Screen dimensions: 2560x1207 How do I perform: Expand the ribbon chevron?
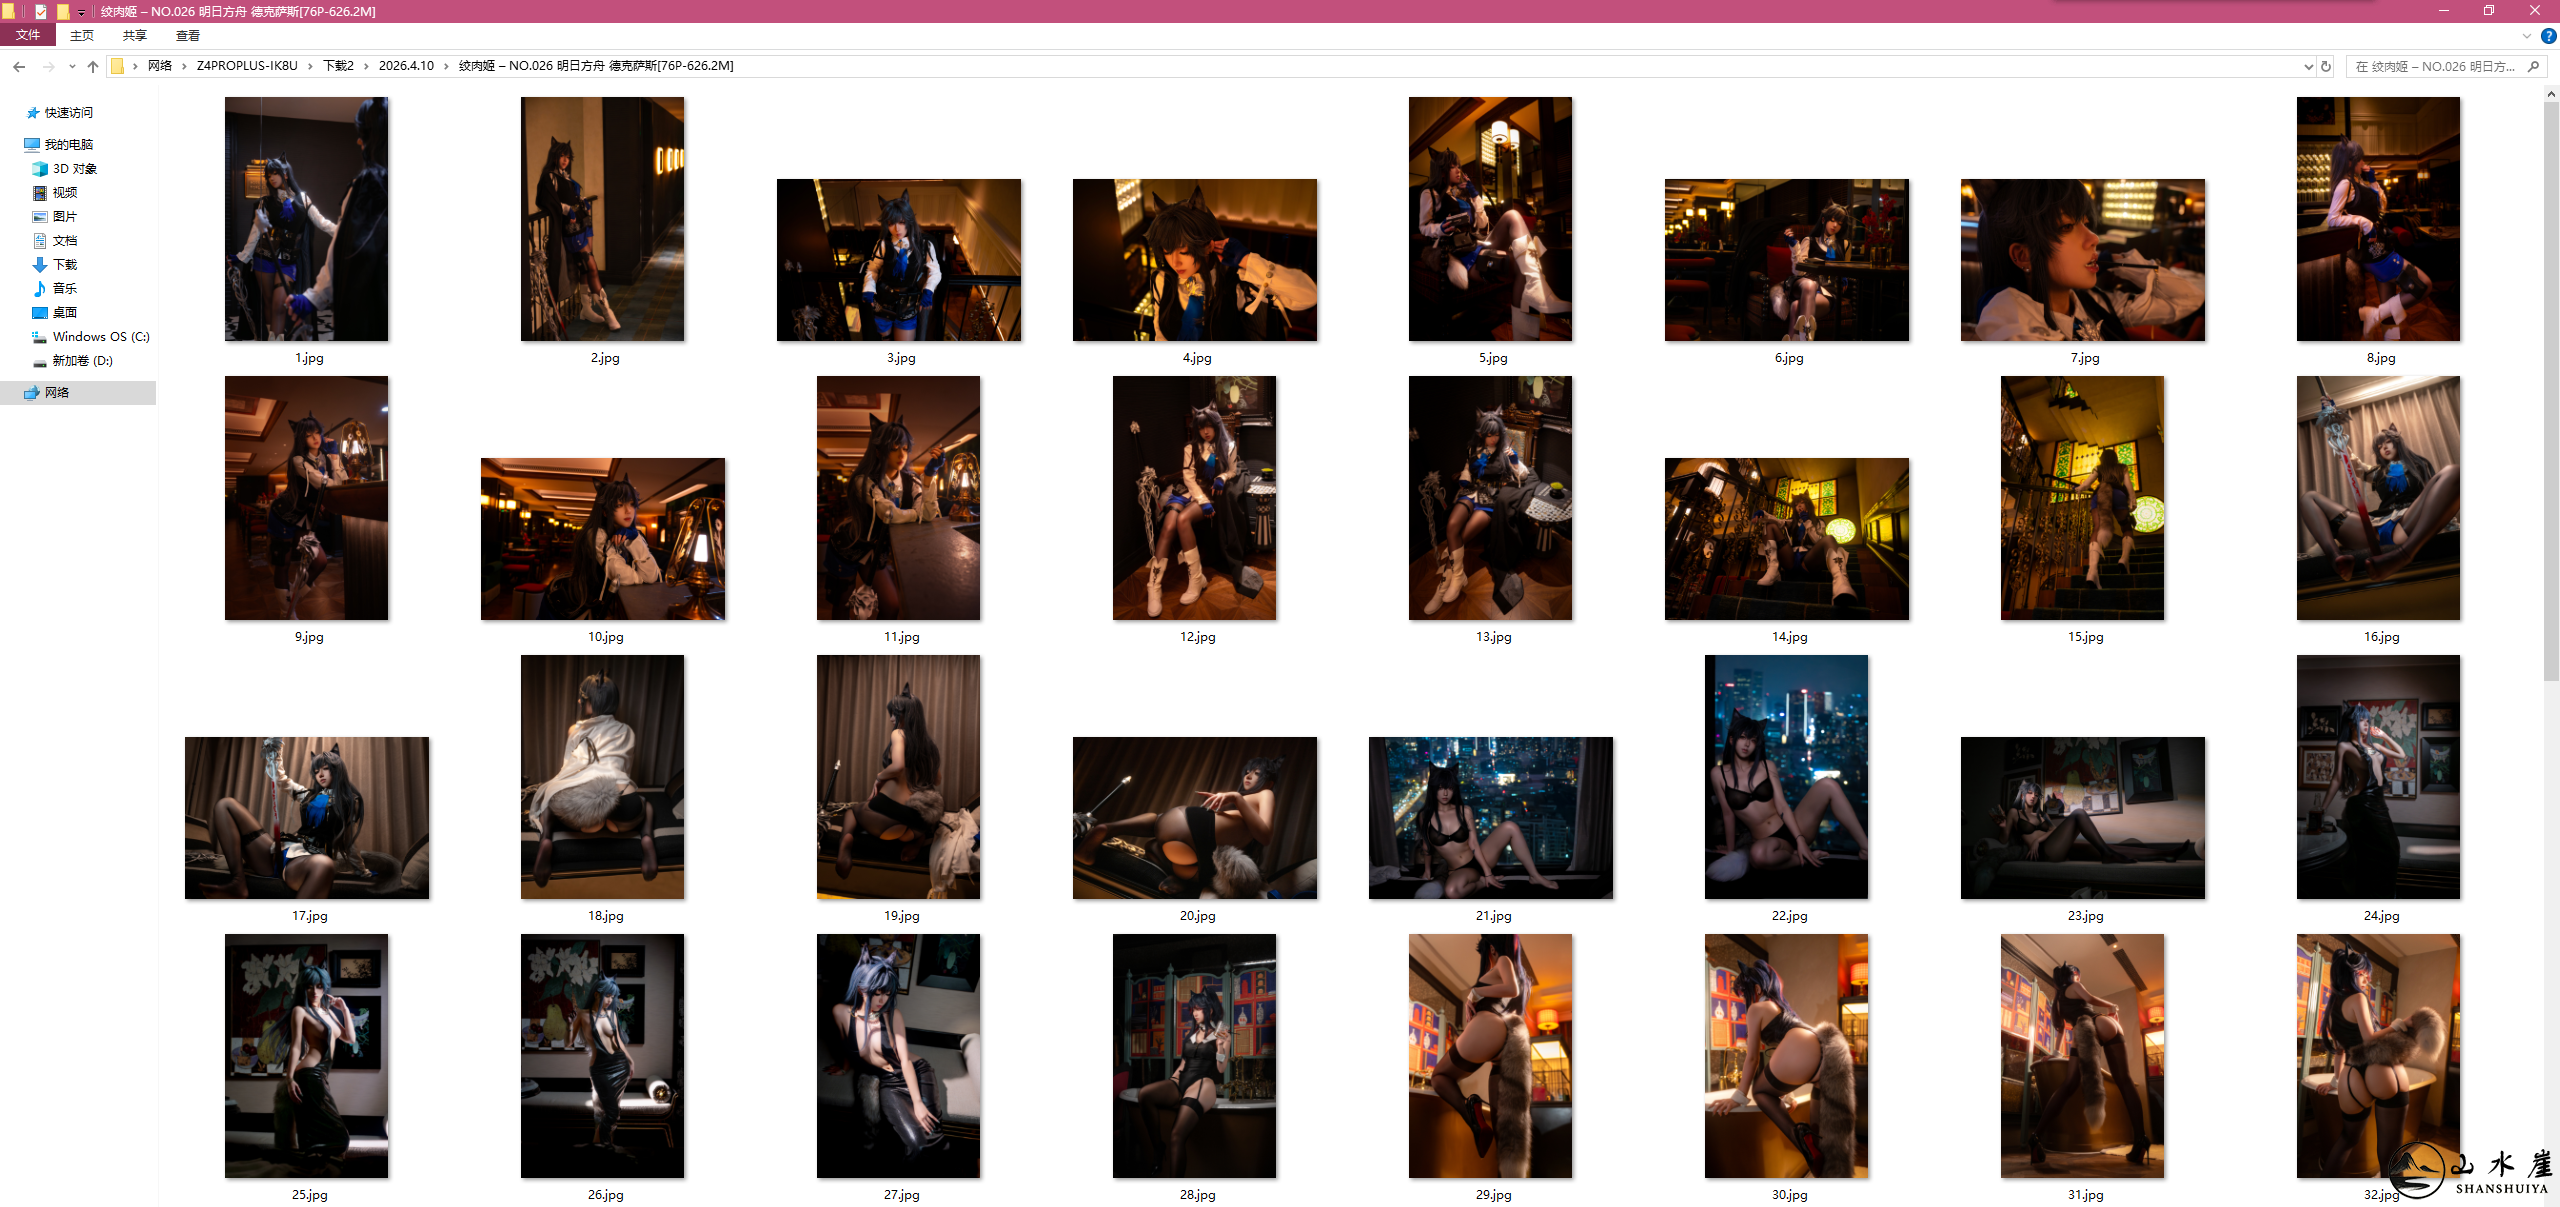click(x=2527, y=36)
